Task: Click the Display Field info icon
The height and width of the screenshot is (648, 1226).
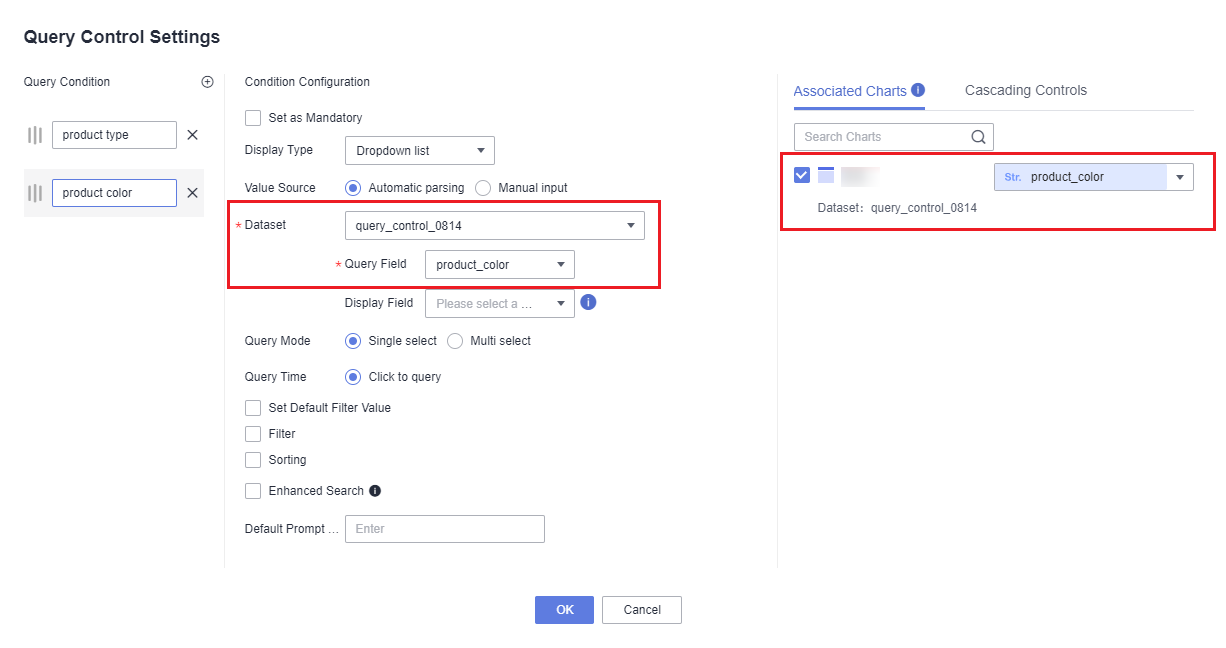Action: (x=588, y=302)
